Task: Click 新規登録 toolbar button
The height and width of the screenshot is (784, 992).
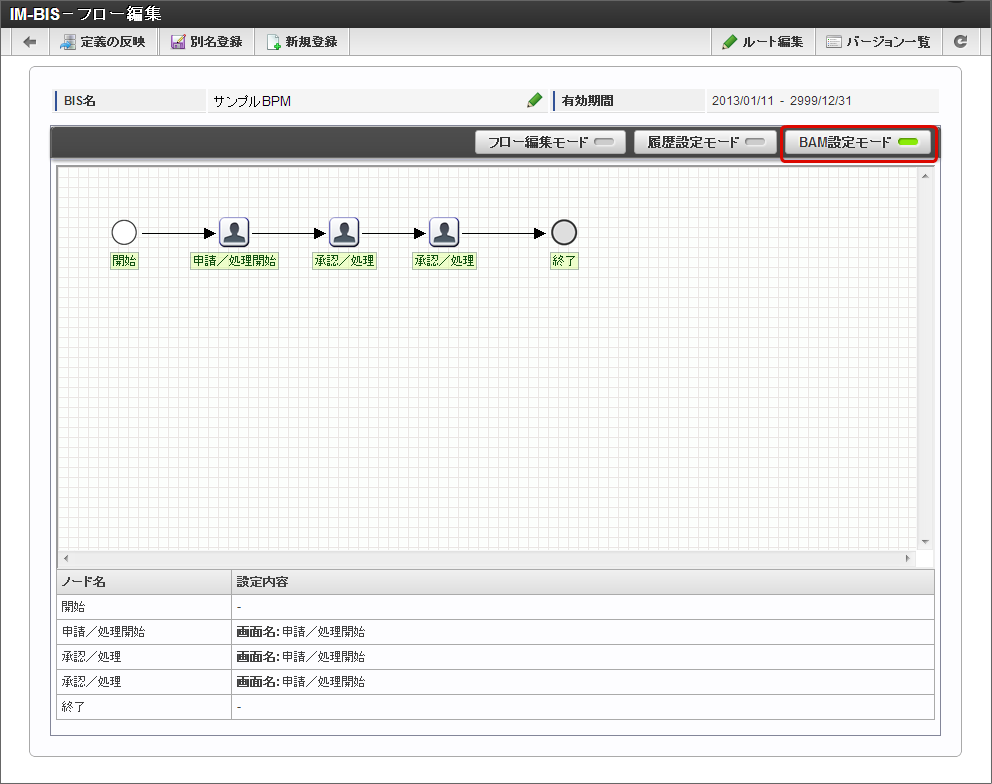Action: [x=302, y=42]
